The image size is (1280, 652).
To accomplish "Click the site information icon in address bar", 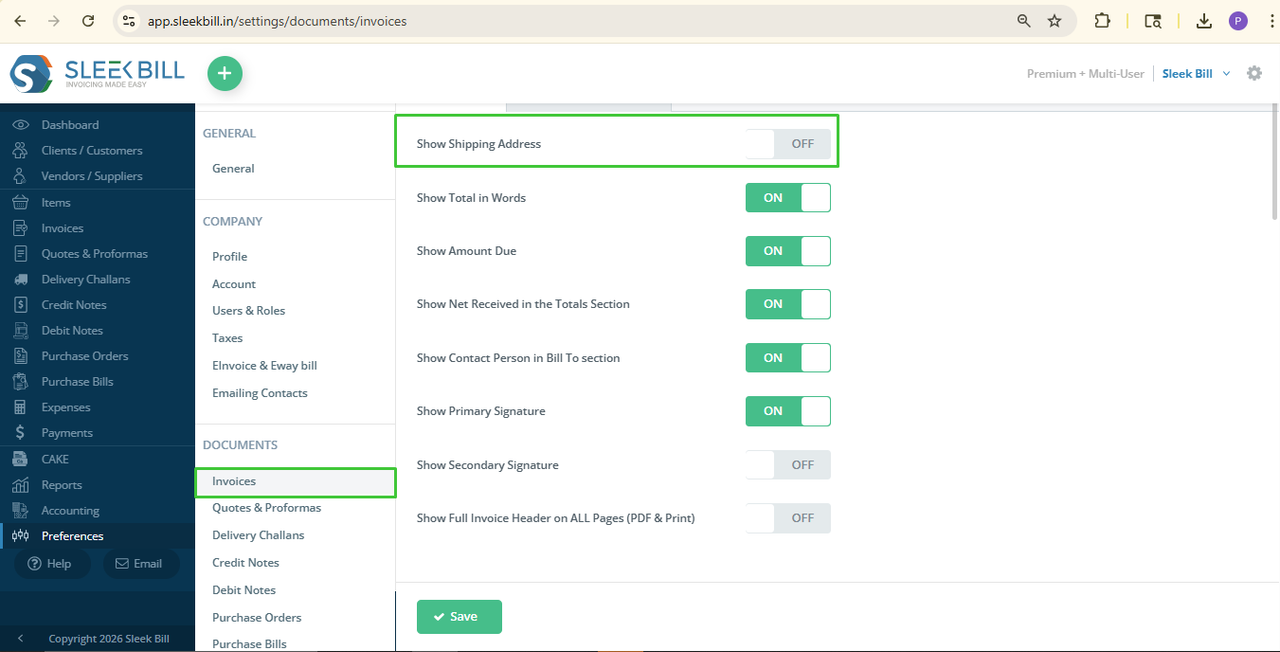I will pos(127,20).
